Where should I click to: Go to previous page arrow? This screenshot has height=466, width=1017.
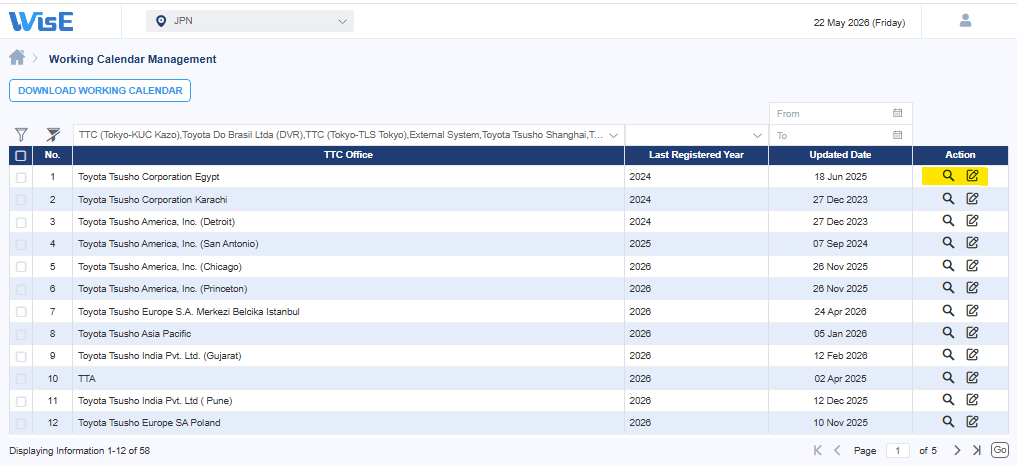(x=837, y=450)
